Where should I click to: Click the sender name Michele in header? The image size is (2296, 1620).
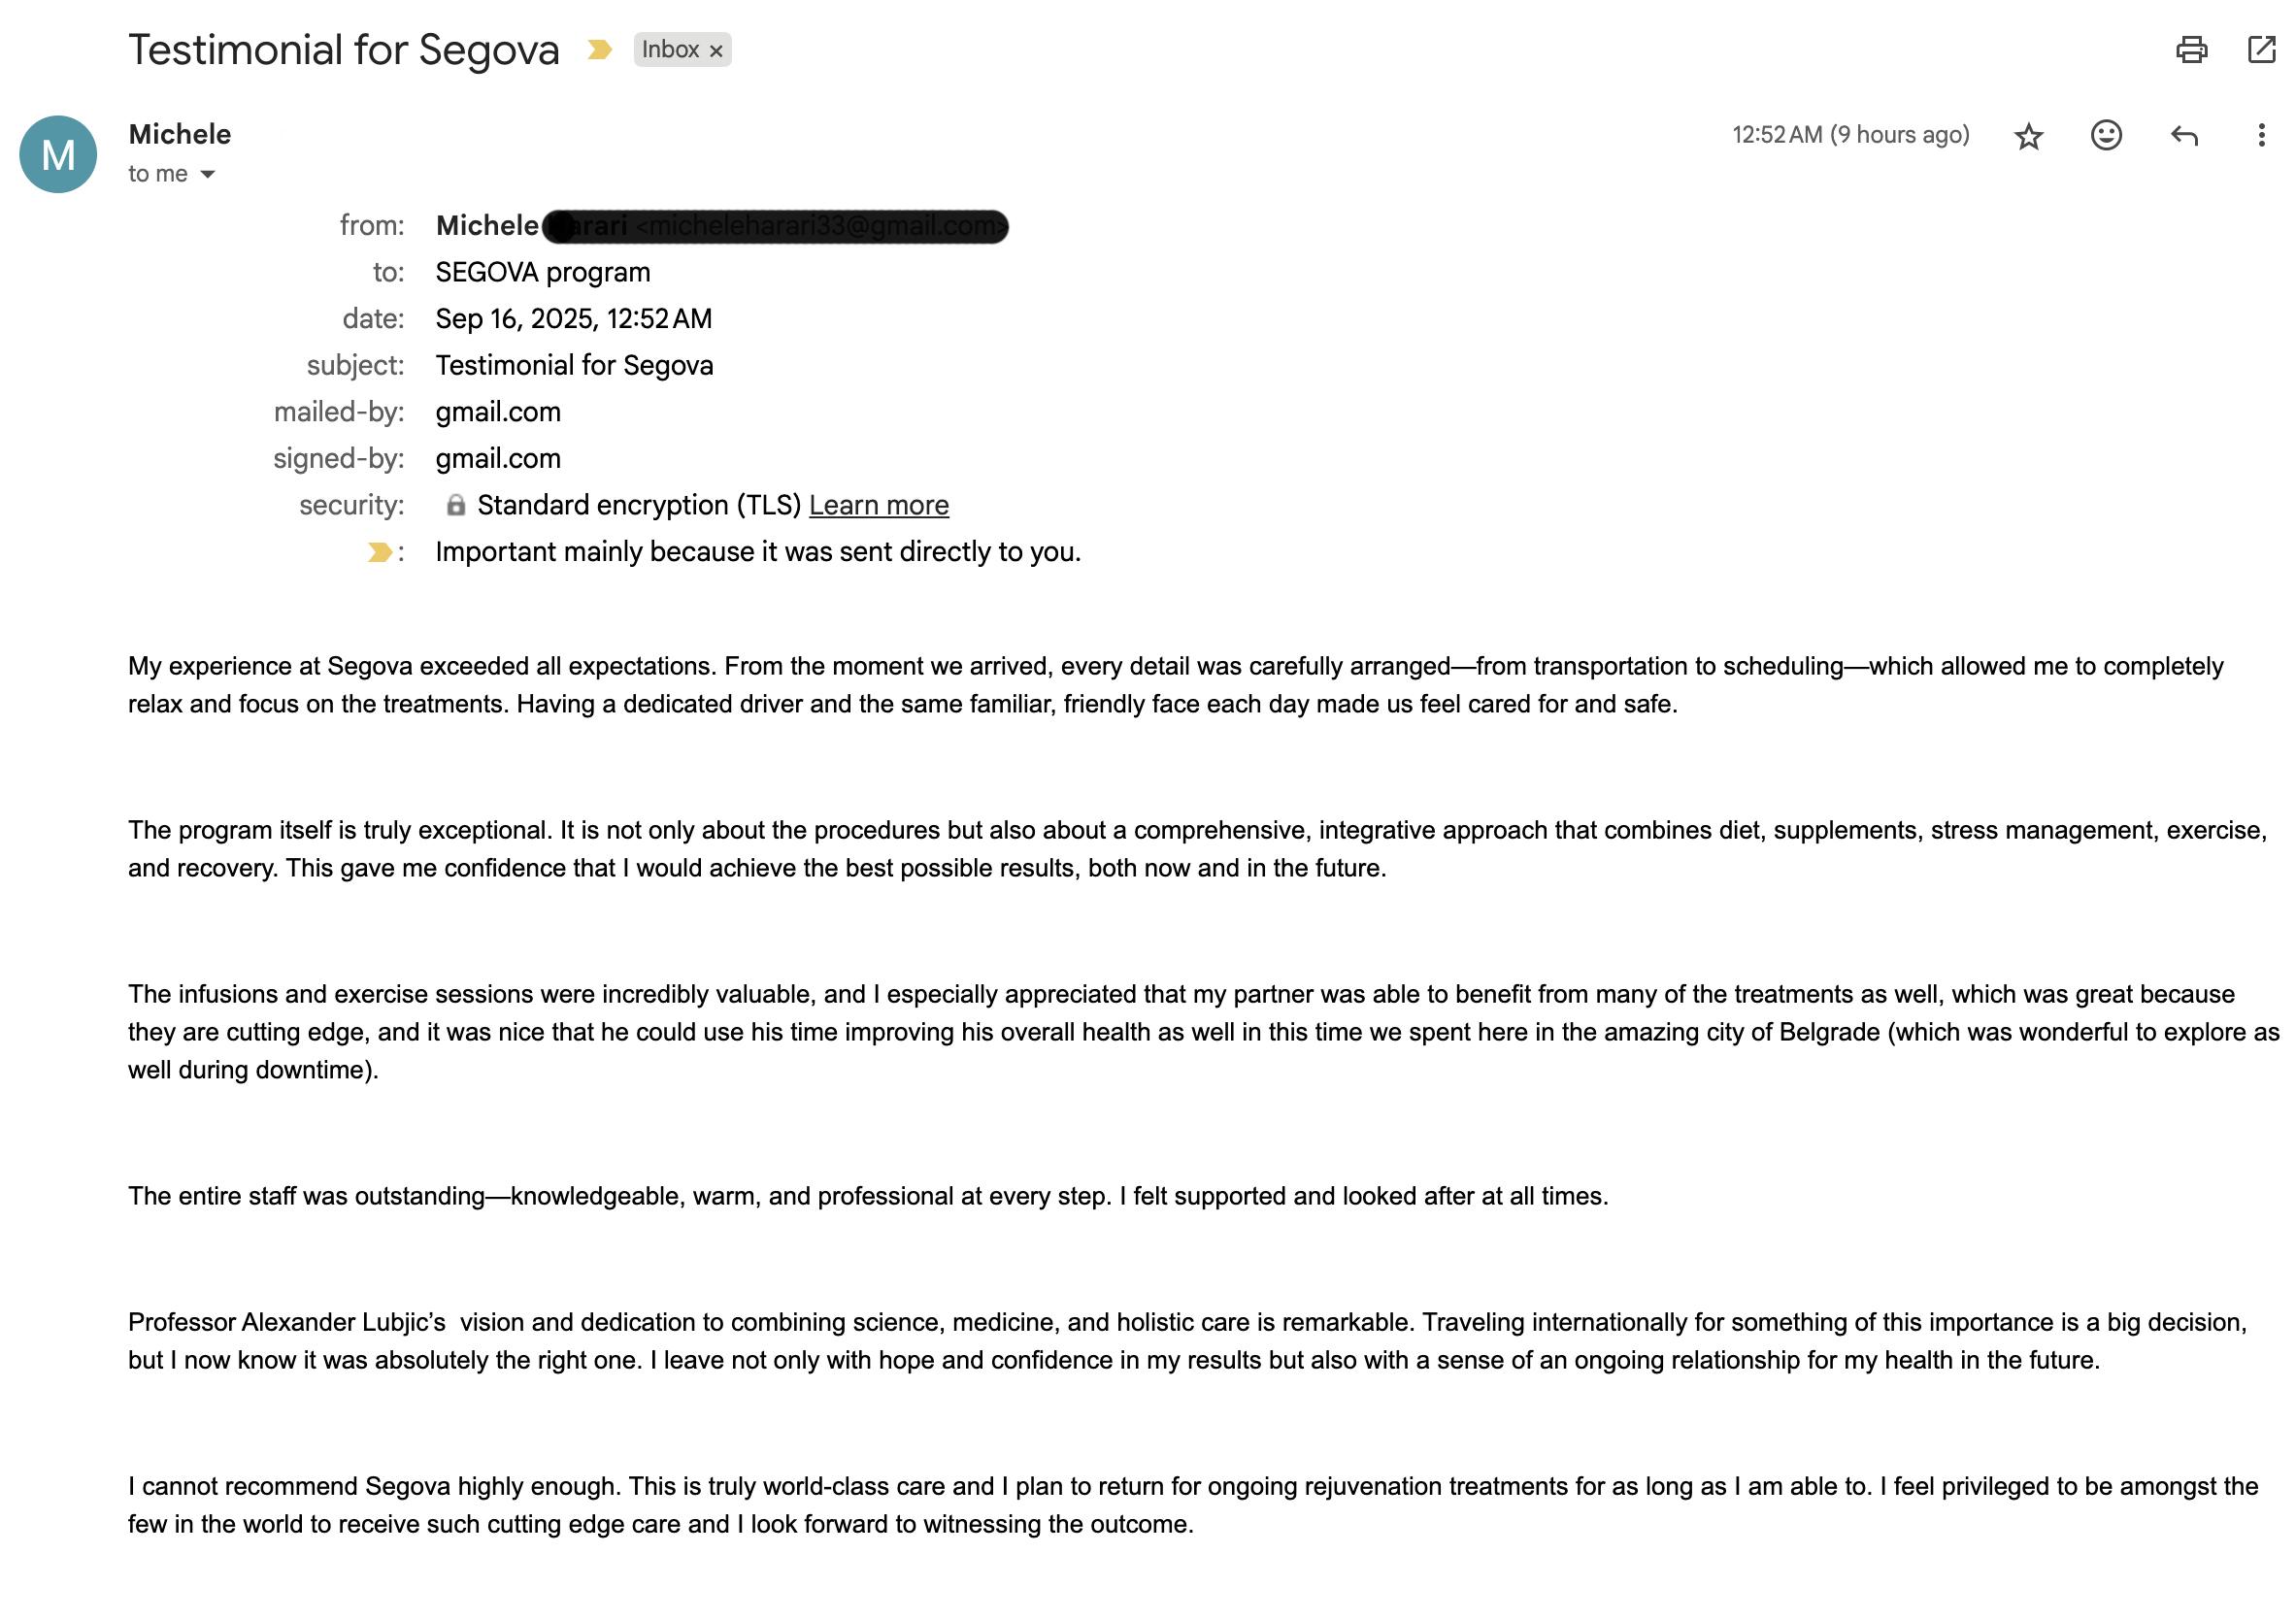coord(180,134)
